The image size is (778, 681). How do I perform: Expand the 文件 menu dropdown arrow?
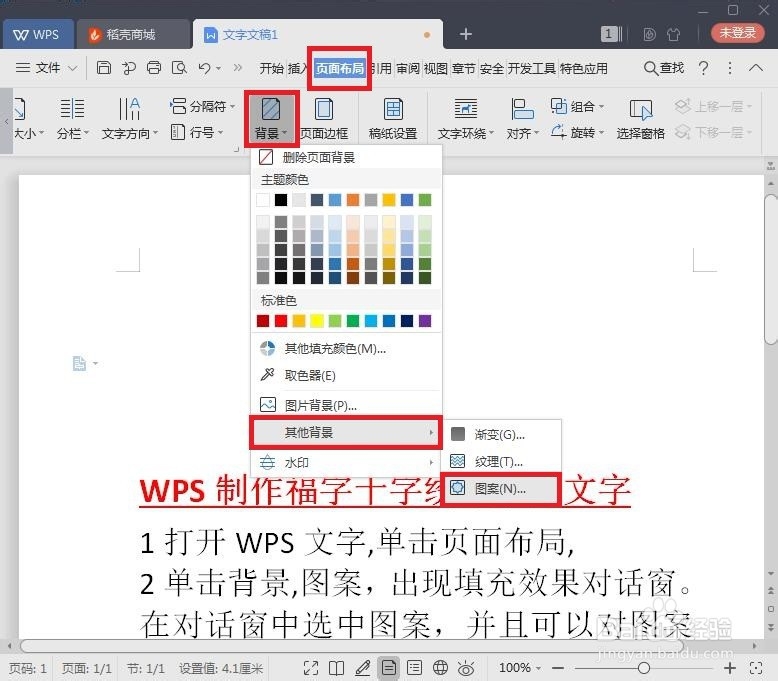[x=72, y=68]
